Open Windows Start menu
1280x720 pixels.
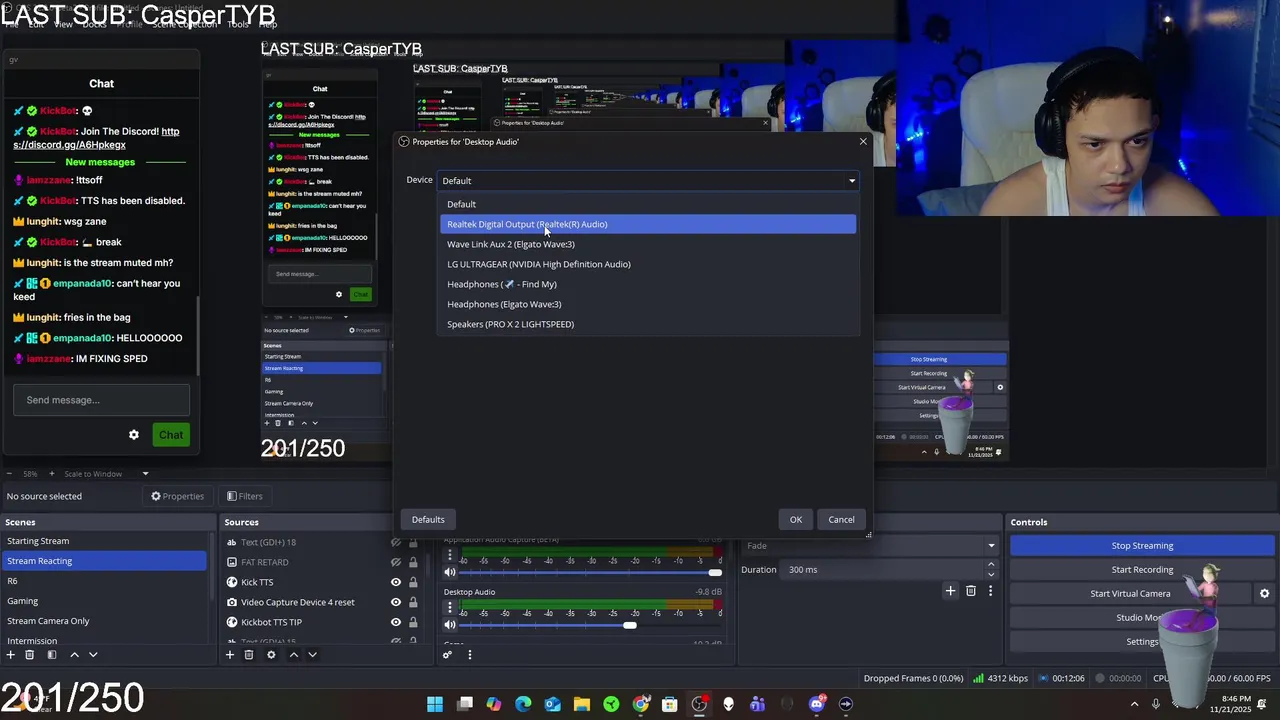[435, 704]
